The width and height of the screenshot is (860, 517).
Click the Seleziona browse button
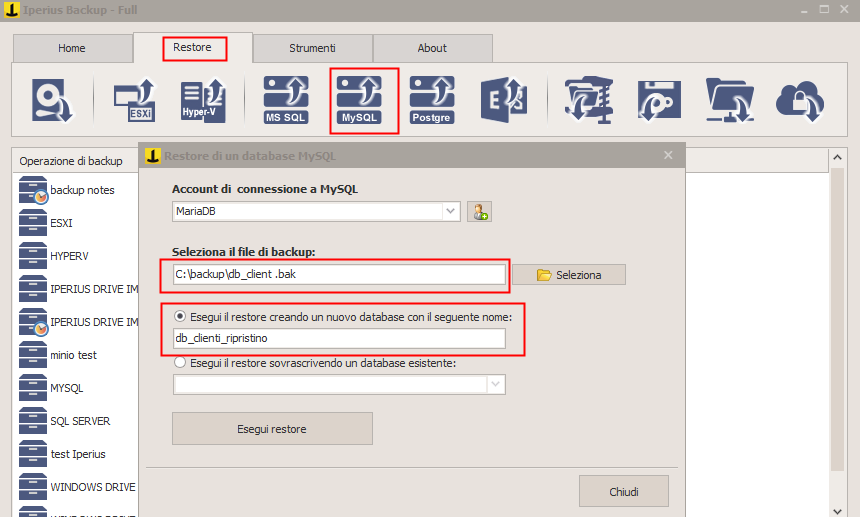[x=569, y=275]
